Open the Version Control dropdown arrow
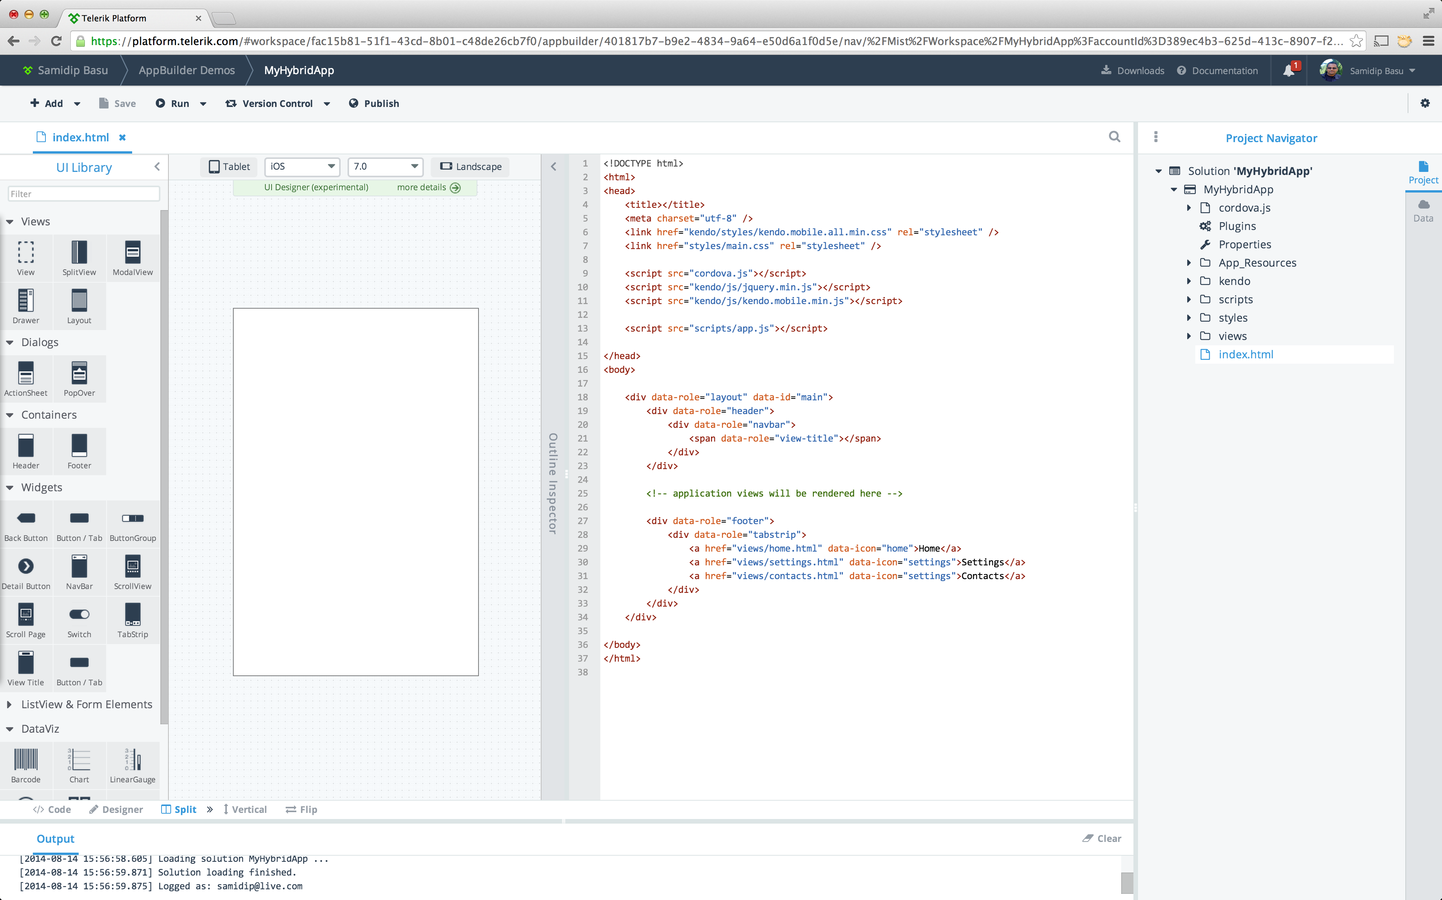This screenshot has height=900, width=1442. [327, 104]
